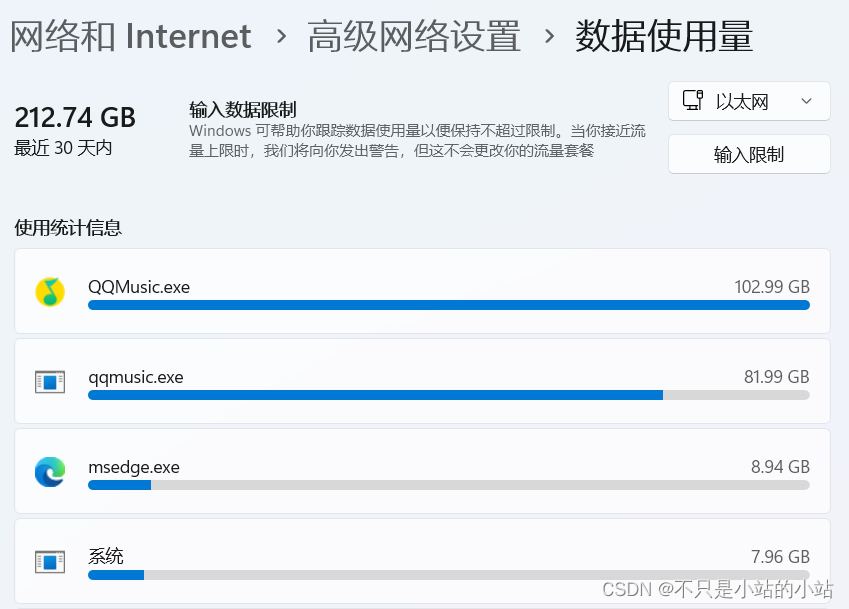Screen dimensions: 849x609
Task: Click the qqmusic.exe blue app icon
Action: point(49,379)
